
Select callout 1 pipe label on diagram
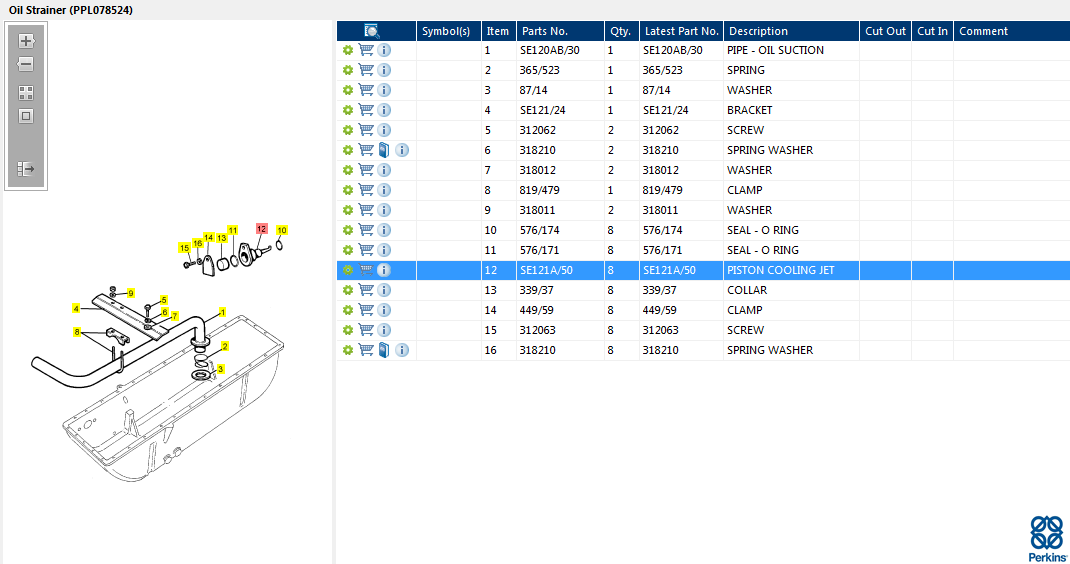pos(222,312)
